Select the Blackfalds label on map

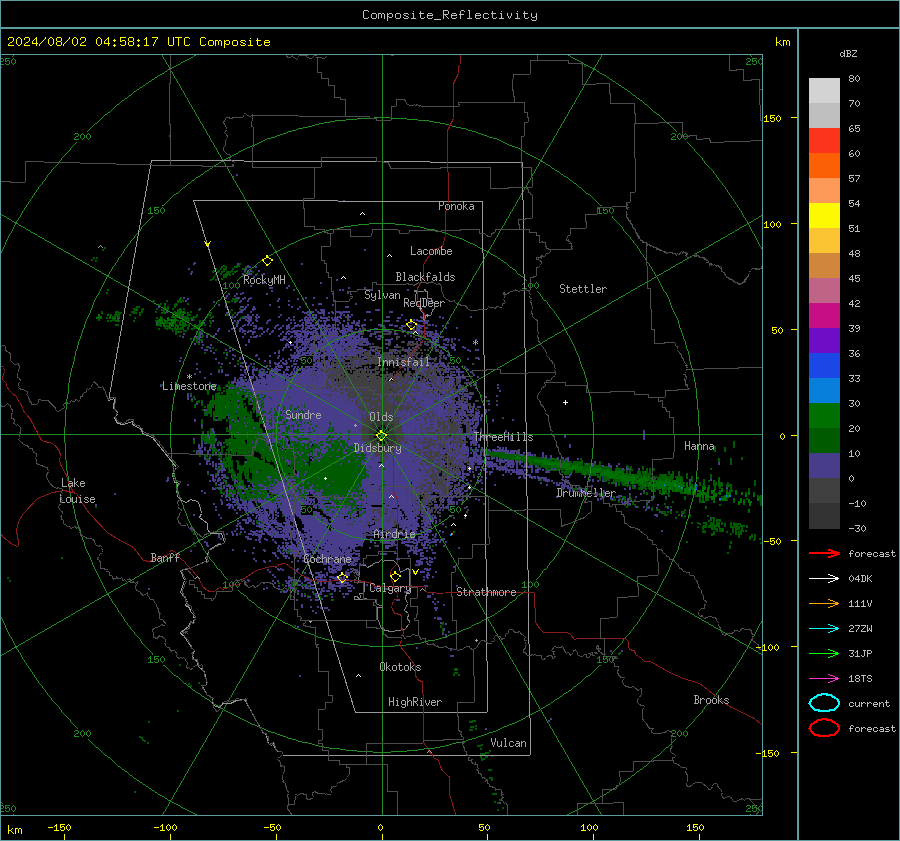[x=425, y=277]
